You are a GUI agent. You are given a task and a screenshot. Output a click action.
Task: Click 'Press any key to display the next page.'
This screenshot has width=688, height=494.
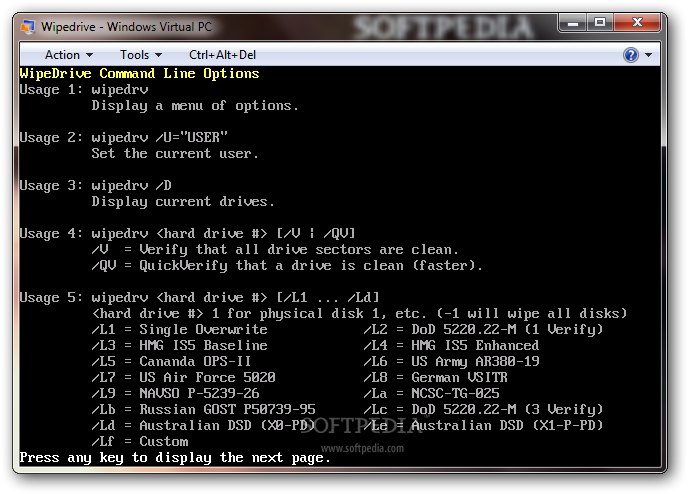tap(175, 458)
